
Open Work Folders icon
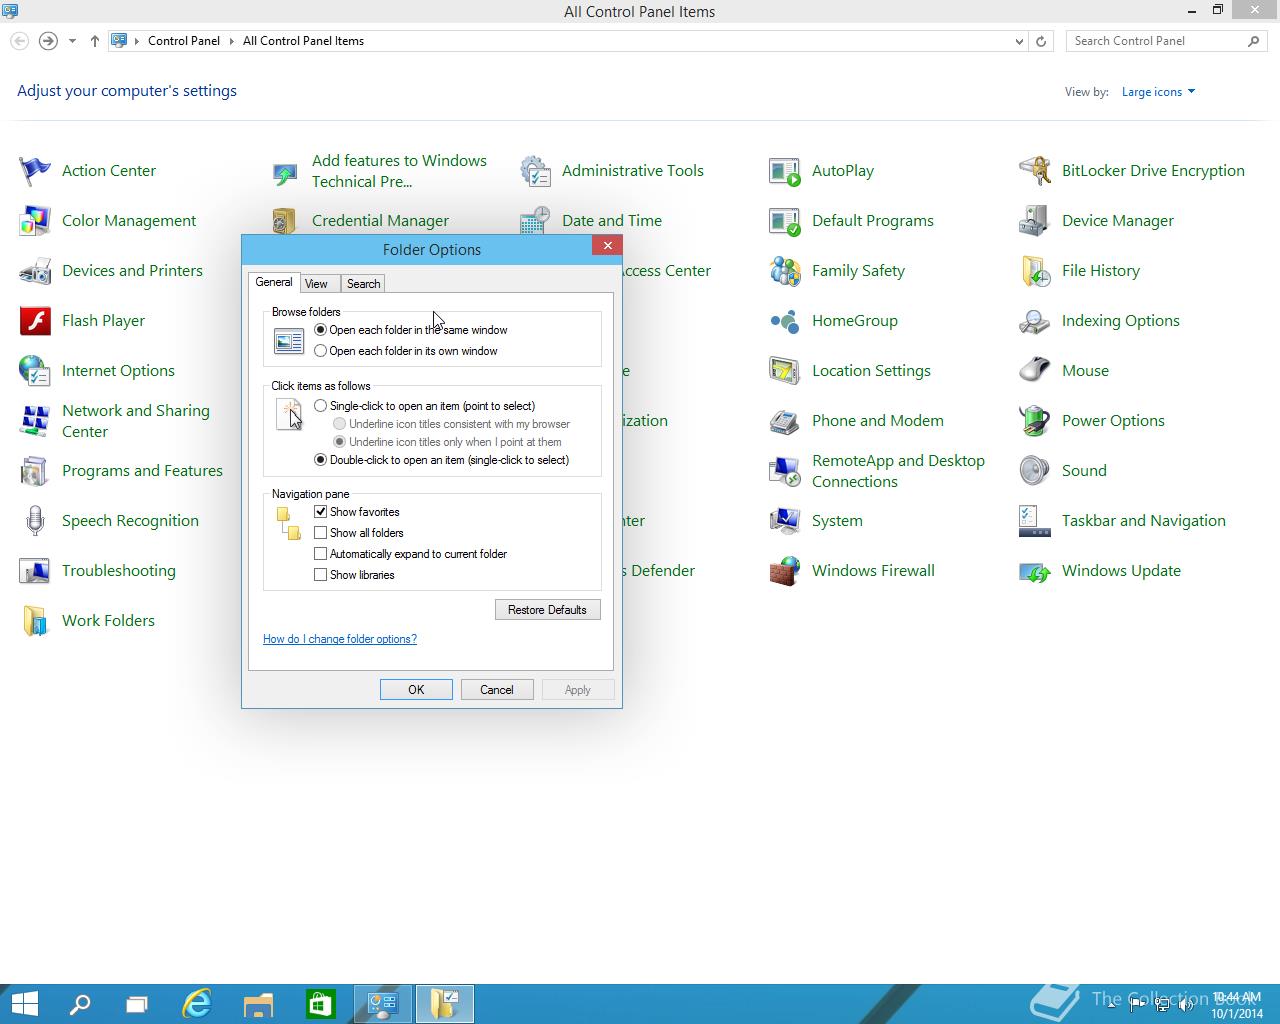coord(35,621)
